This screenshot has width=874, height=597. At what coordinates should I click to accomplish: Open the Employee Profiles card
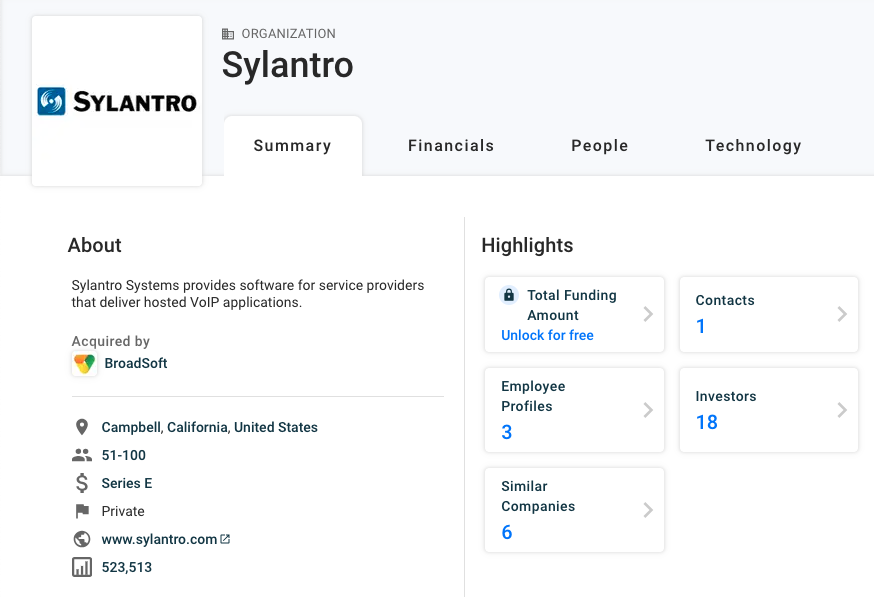(574, 410)
